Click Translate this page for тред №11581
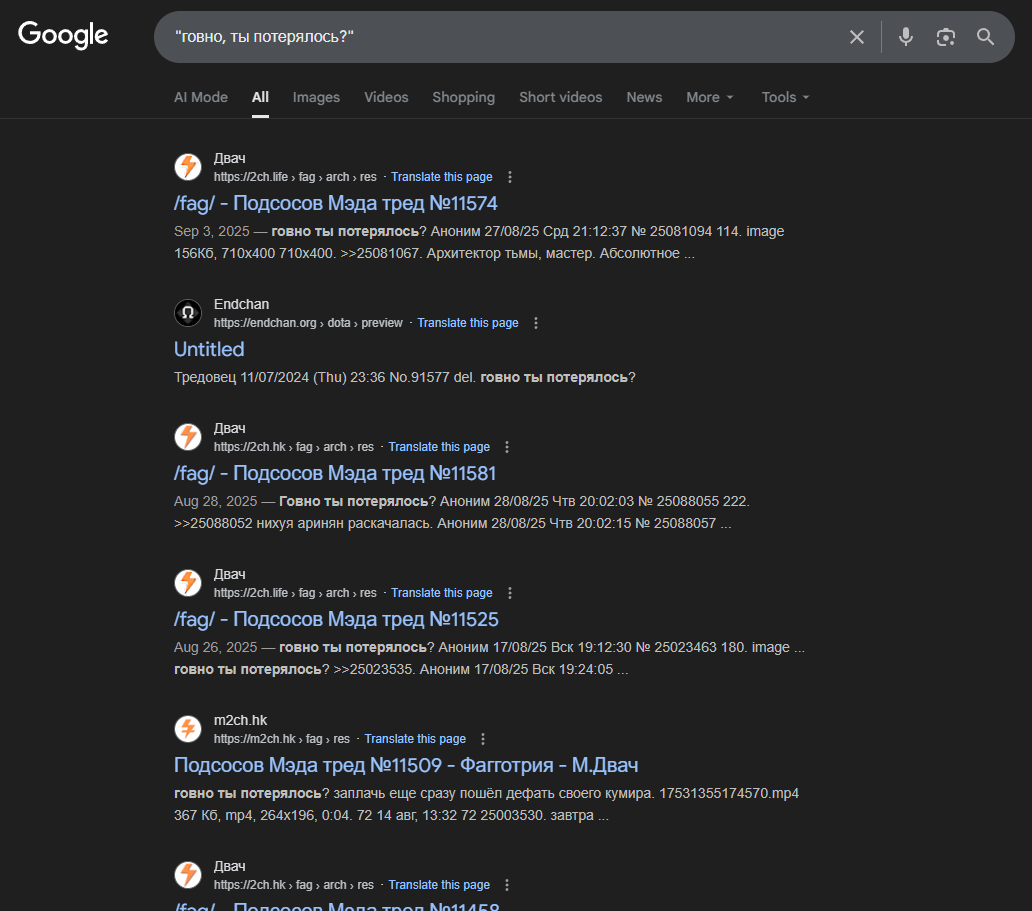 click(439, 447)
